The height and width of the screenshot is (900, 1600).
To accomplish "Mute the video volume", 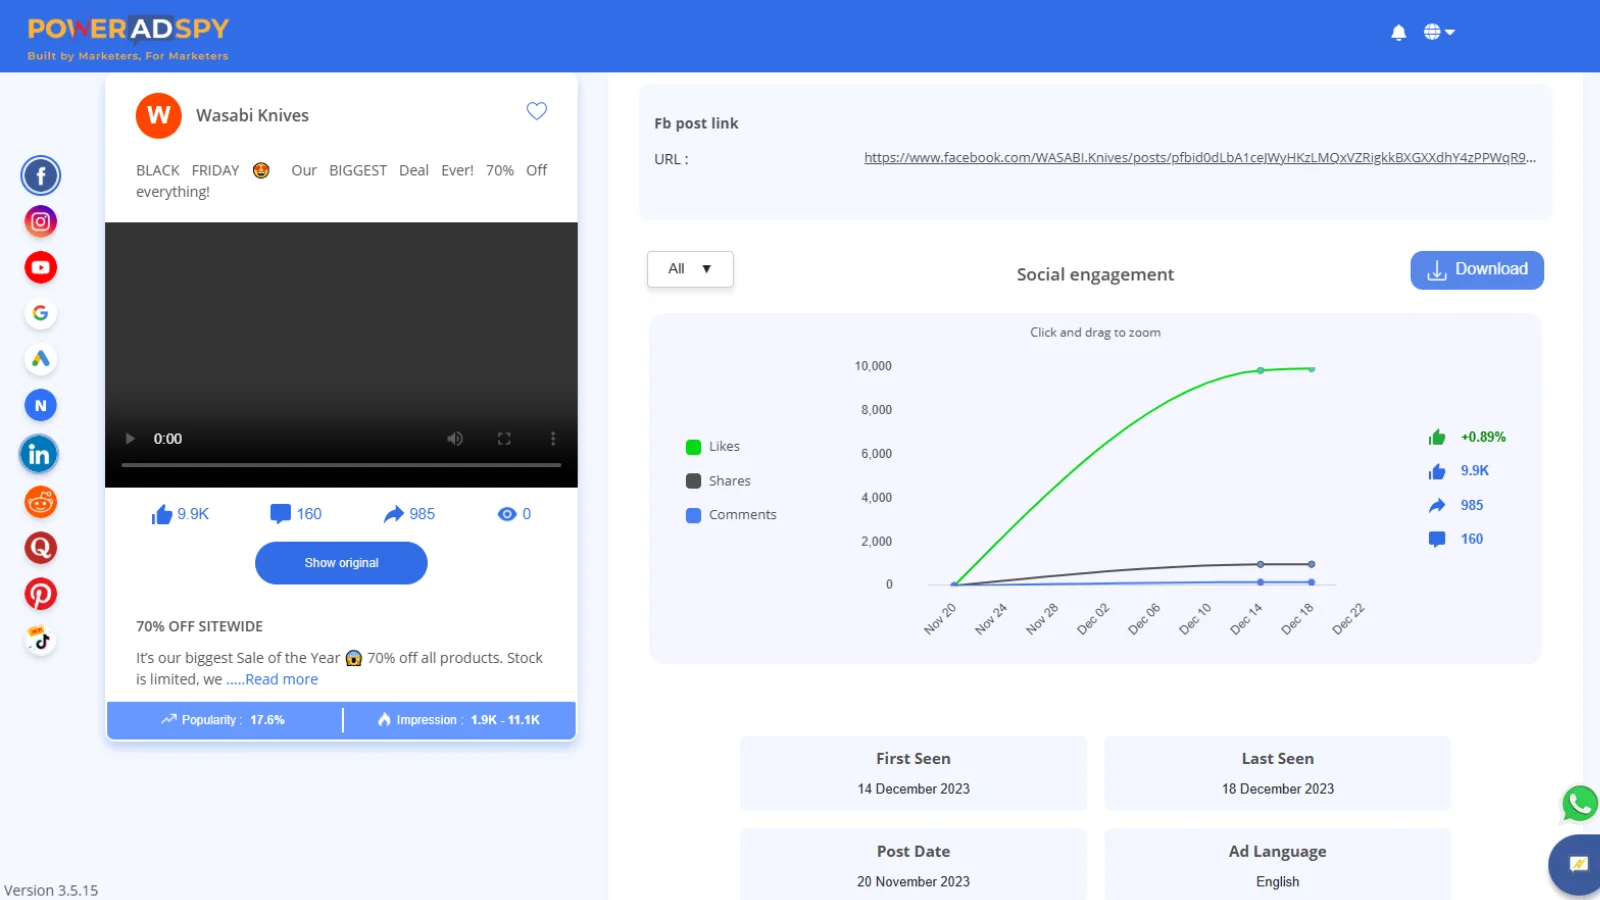I will click(x=455, y=439).
